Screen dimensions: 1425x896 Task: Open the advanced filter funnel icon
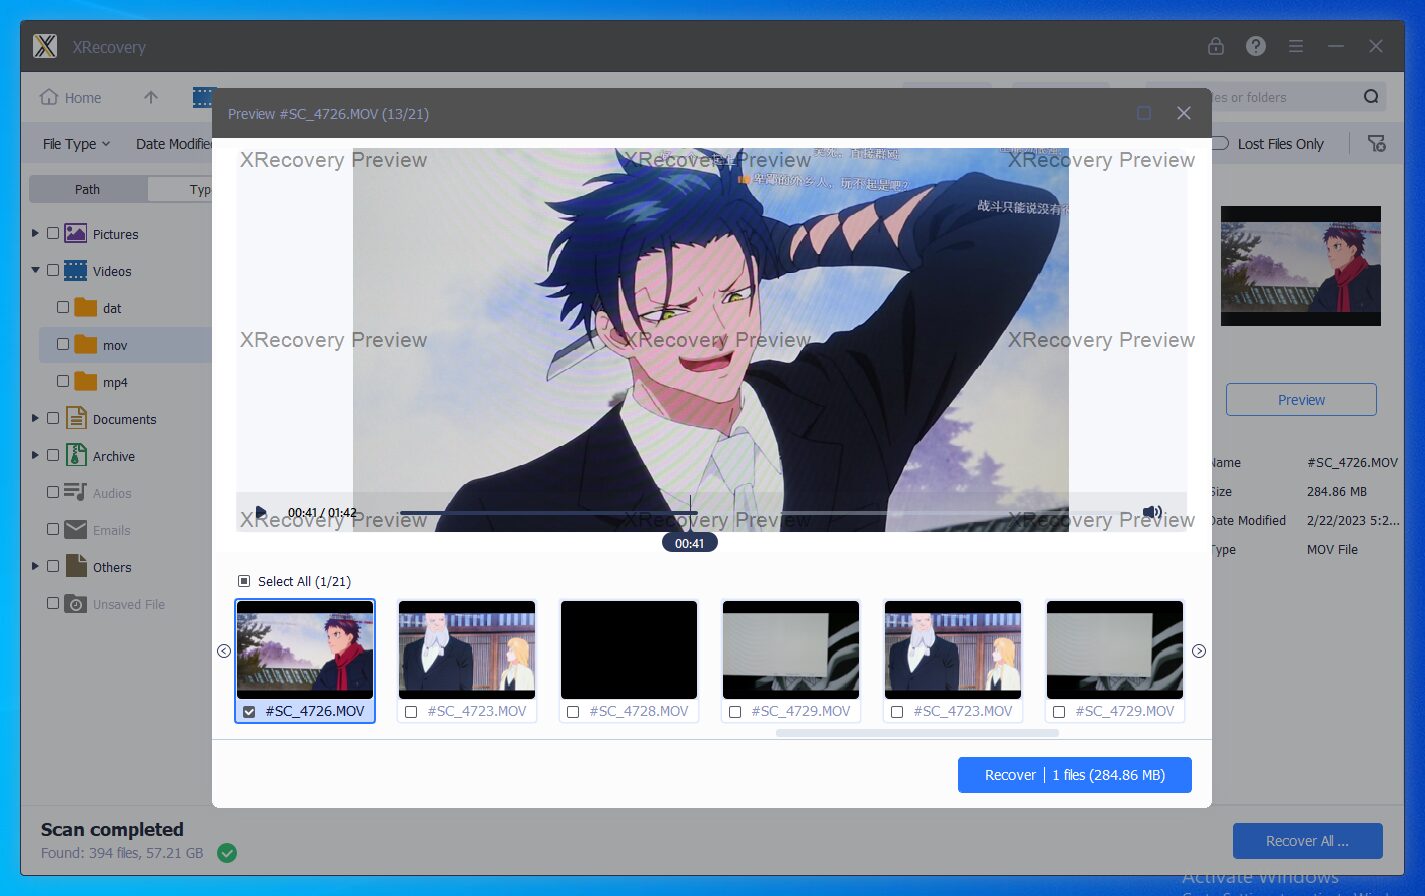tap(1377, 143)
